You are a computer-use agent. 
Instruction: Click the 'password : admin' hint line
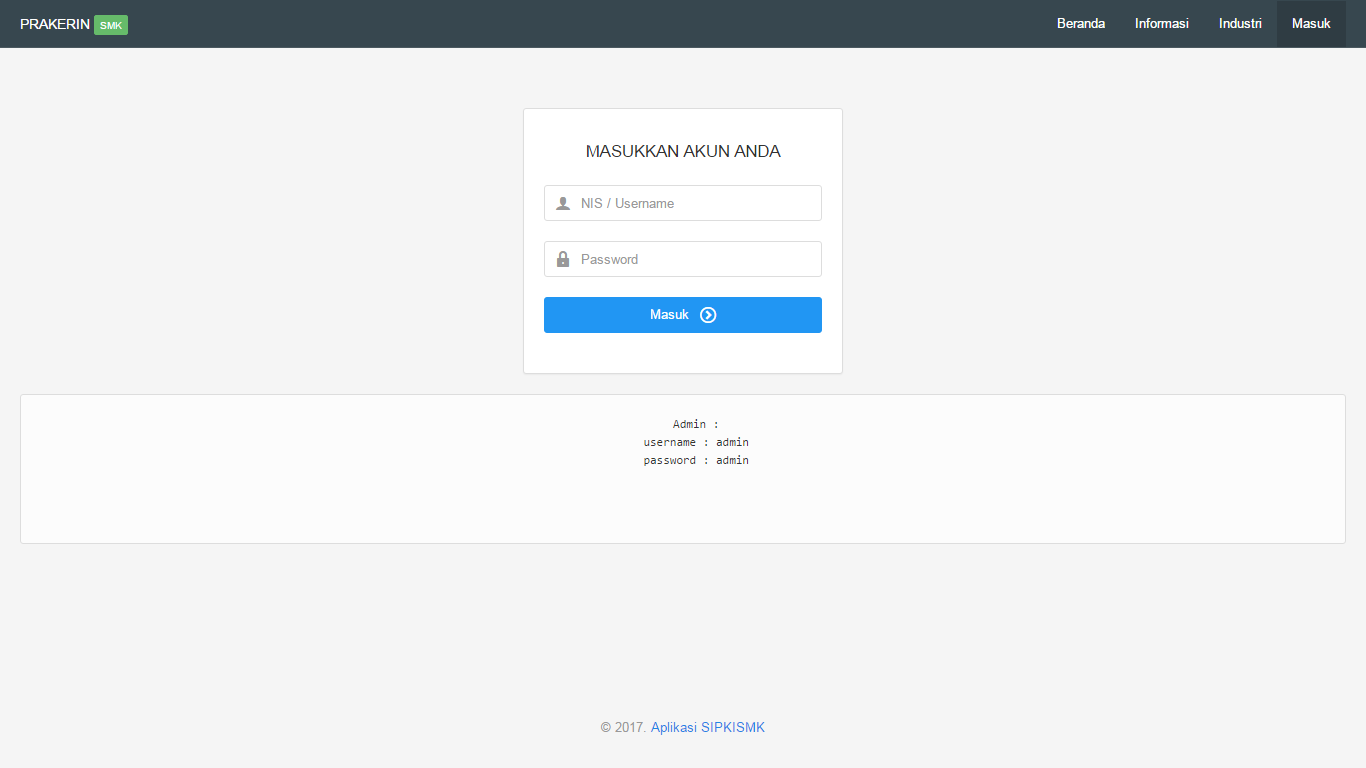[x=696, y=461]
